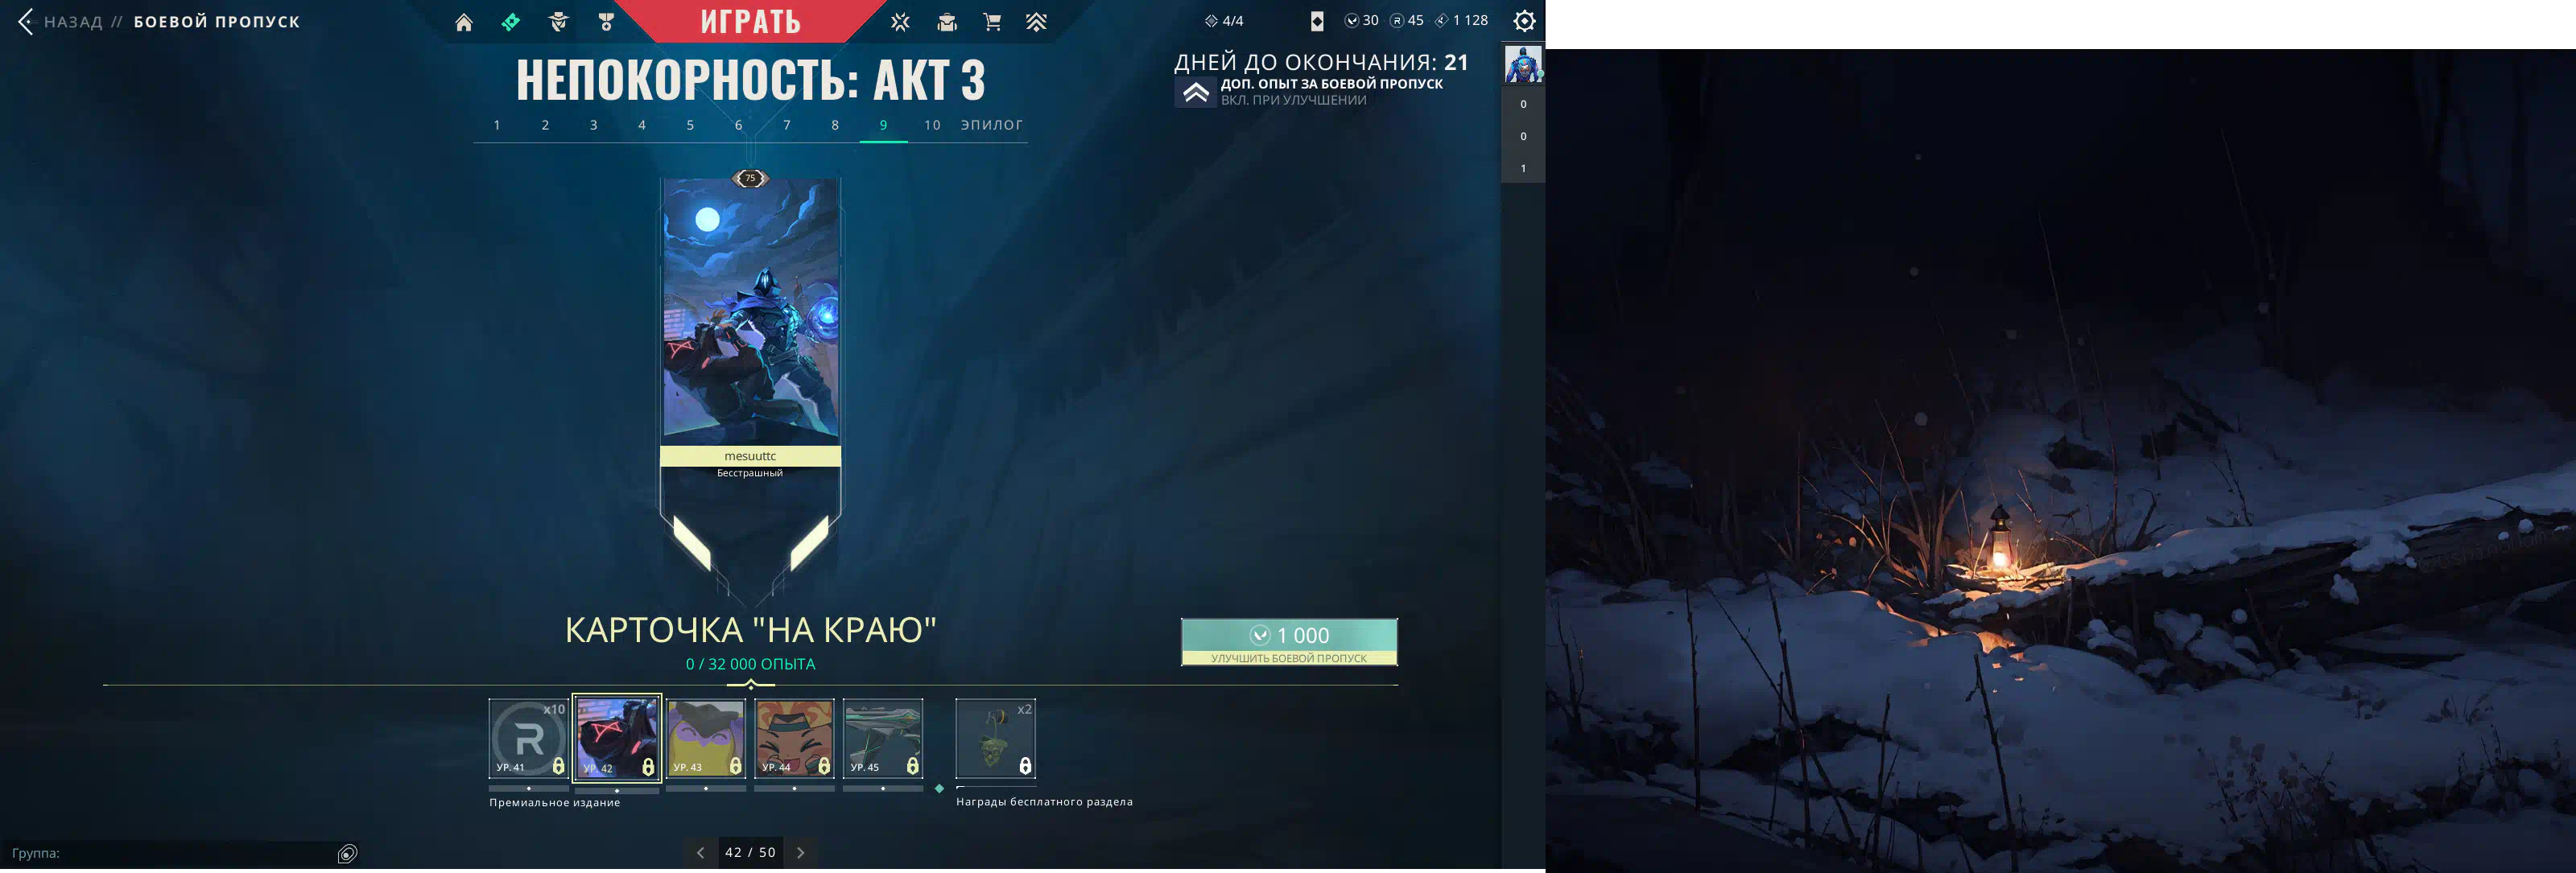Select chapter 1 tab
2576x873 pixels.
point(497,125)
